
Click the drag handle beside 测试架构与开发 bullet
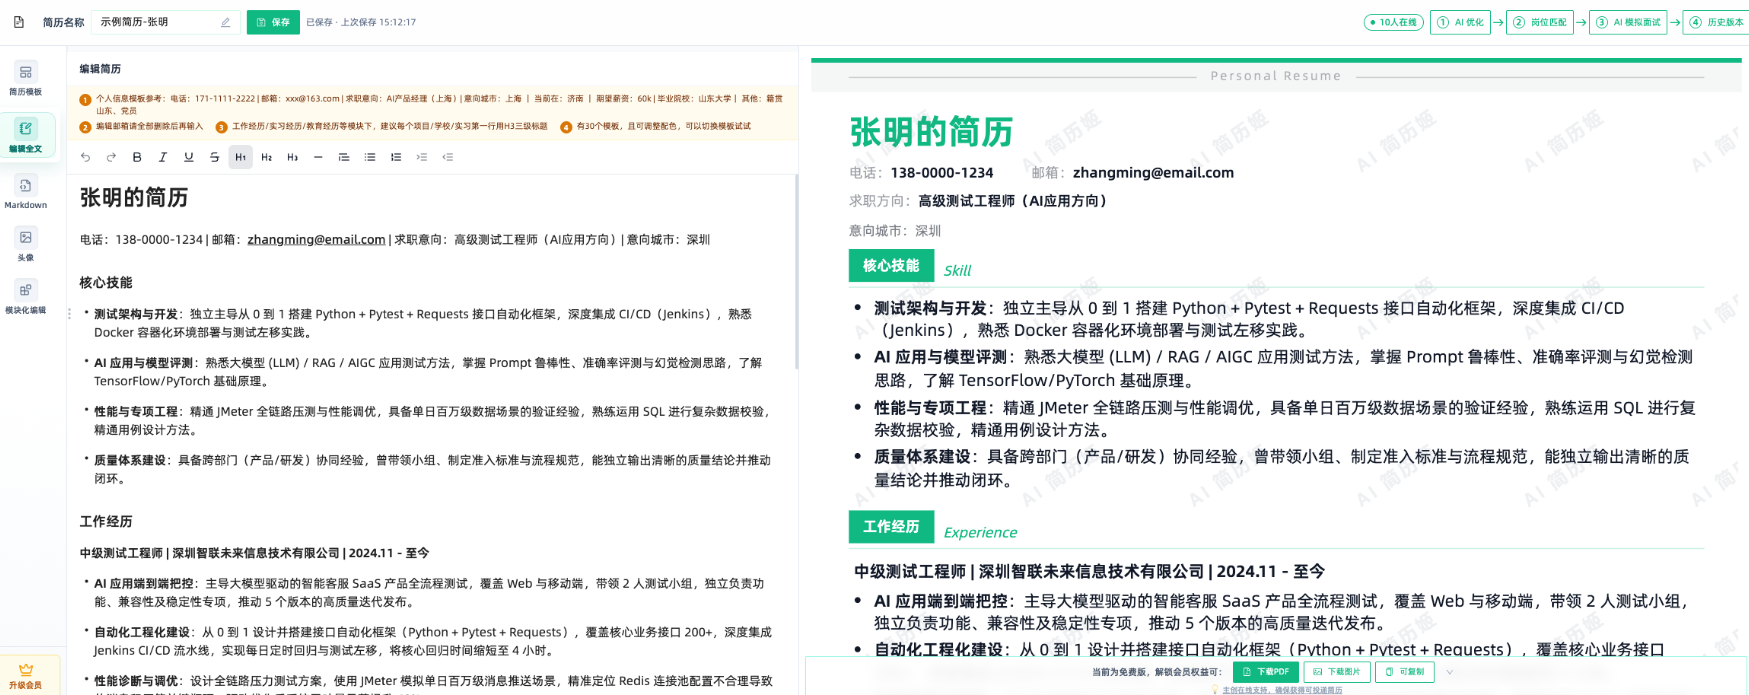click(69, 314)
